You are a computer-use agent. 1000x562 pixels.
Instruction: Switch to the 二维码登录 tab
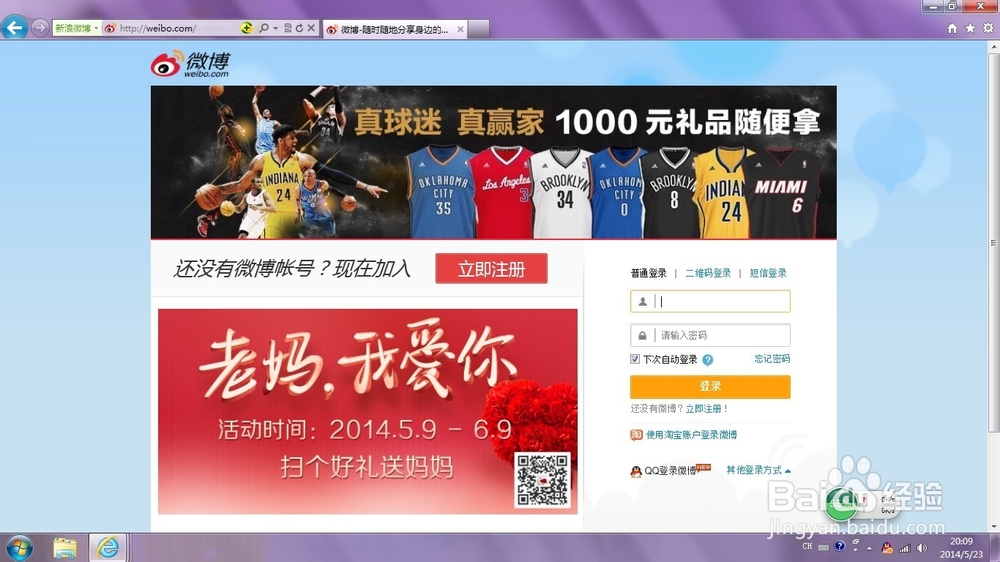pos(708,273)
